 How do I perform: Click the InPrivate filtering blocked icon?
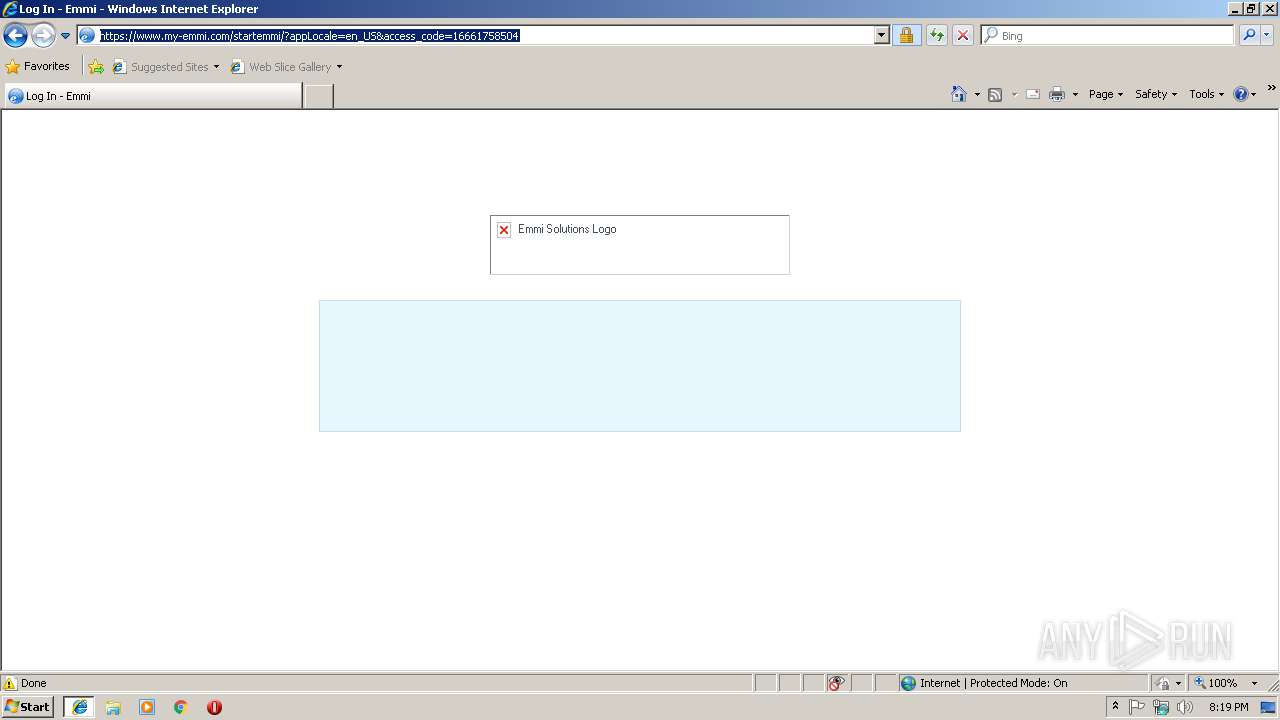pos(836,683)
